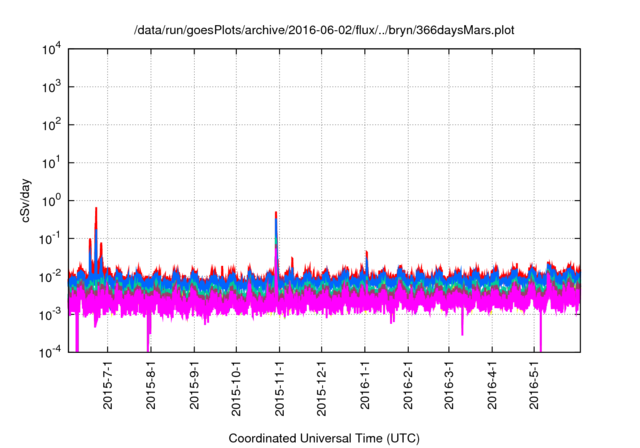
Task: Click the 2015-8-1 date label
Action: [x=151, y=384]
